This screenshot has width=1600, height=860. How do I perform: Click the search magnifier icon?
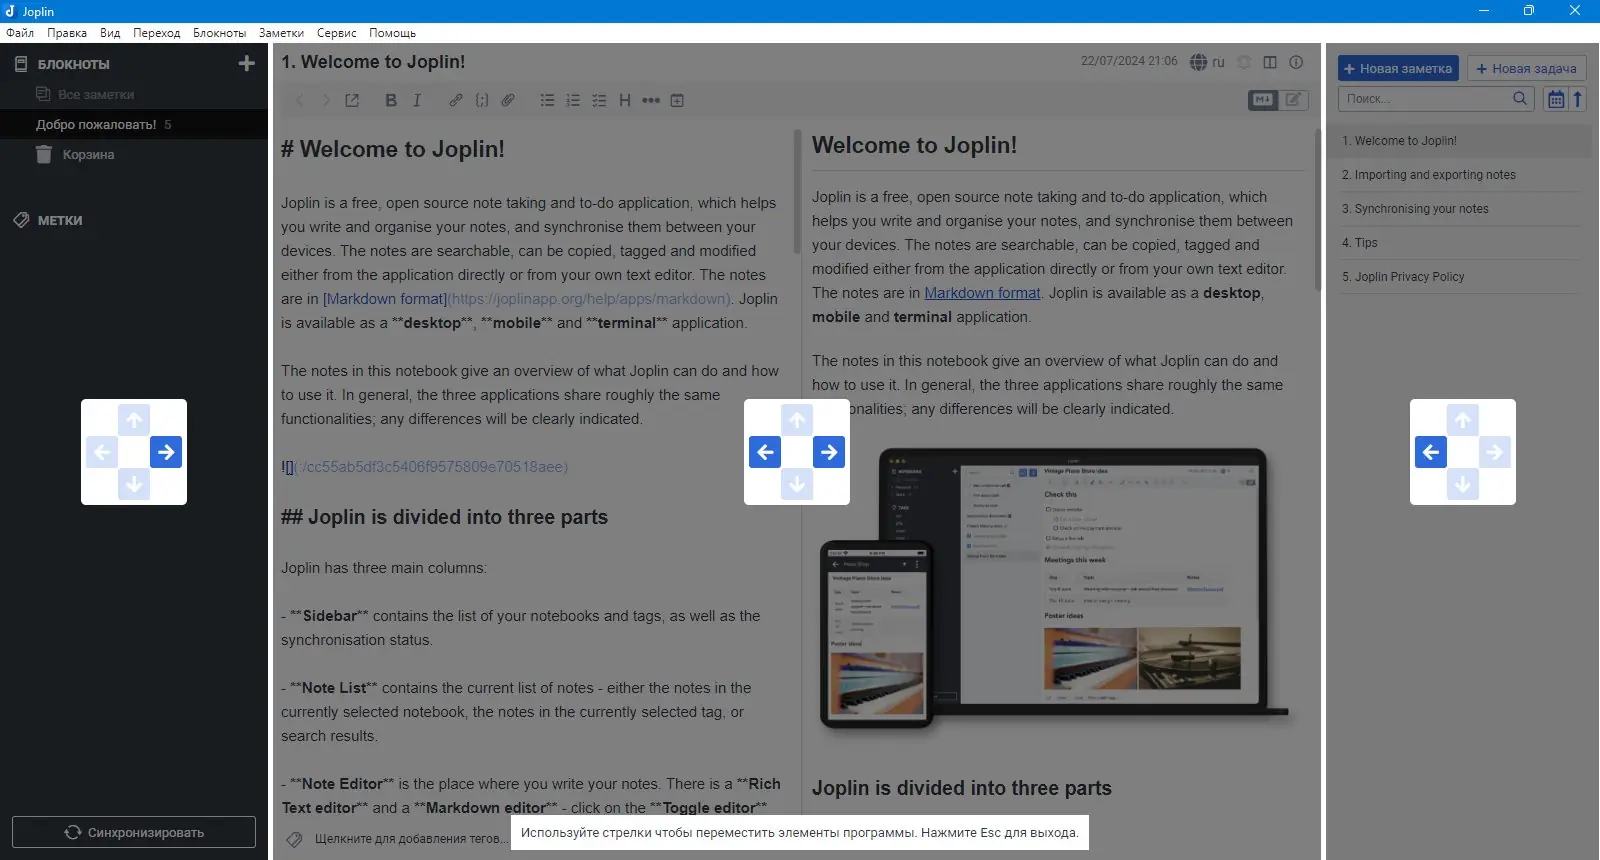coord(1520,98)
